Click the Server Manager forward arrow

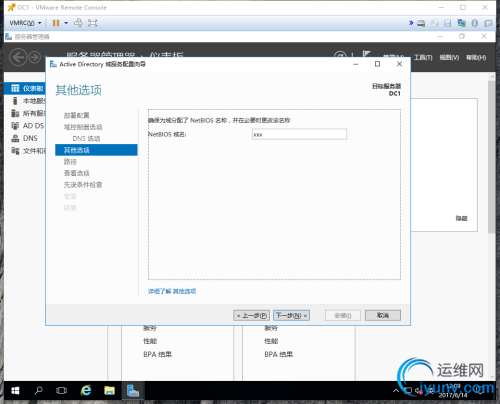coord(34,57)
